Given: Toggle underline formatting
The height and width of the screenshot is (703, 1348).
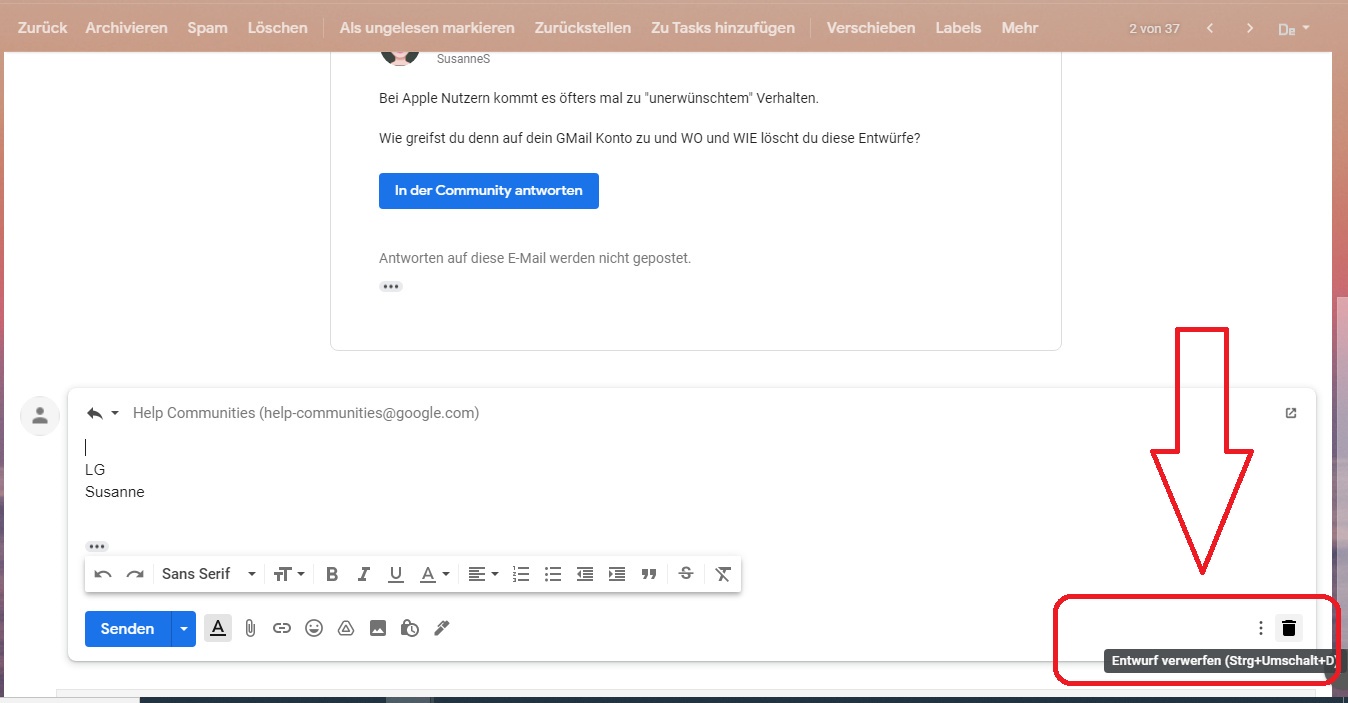Looking at the screenshot, I should pyautogui.click(x=395, y=573).
